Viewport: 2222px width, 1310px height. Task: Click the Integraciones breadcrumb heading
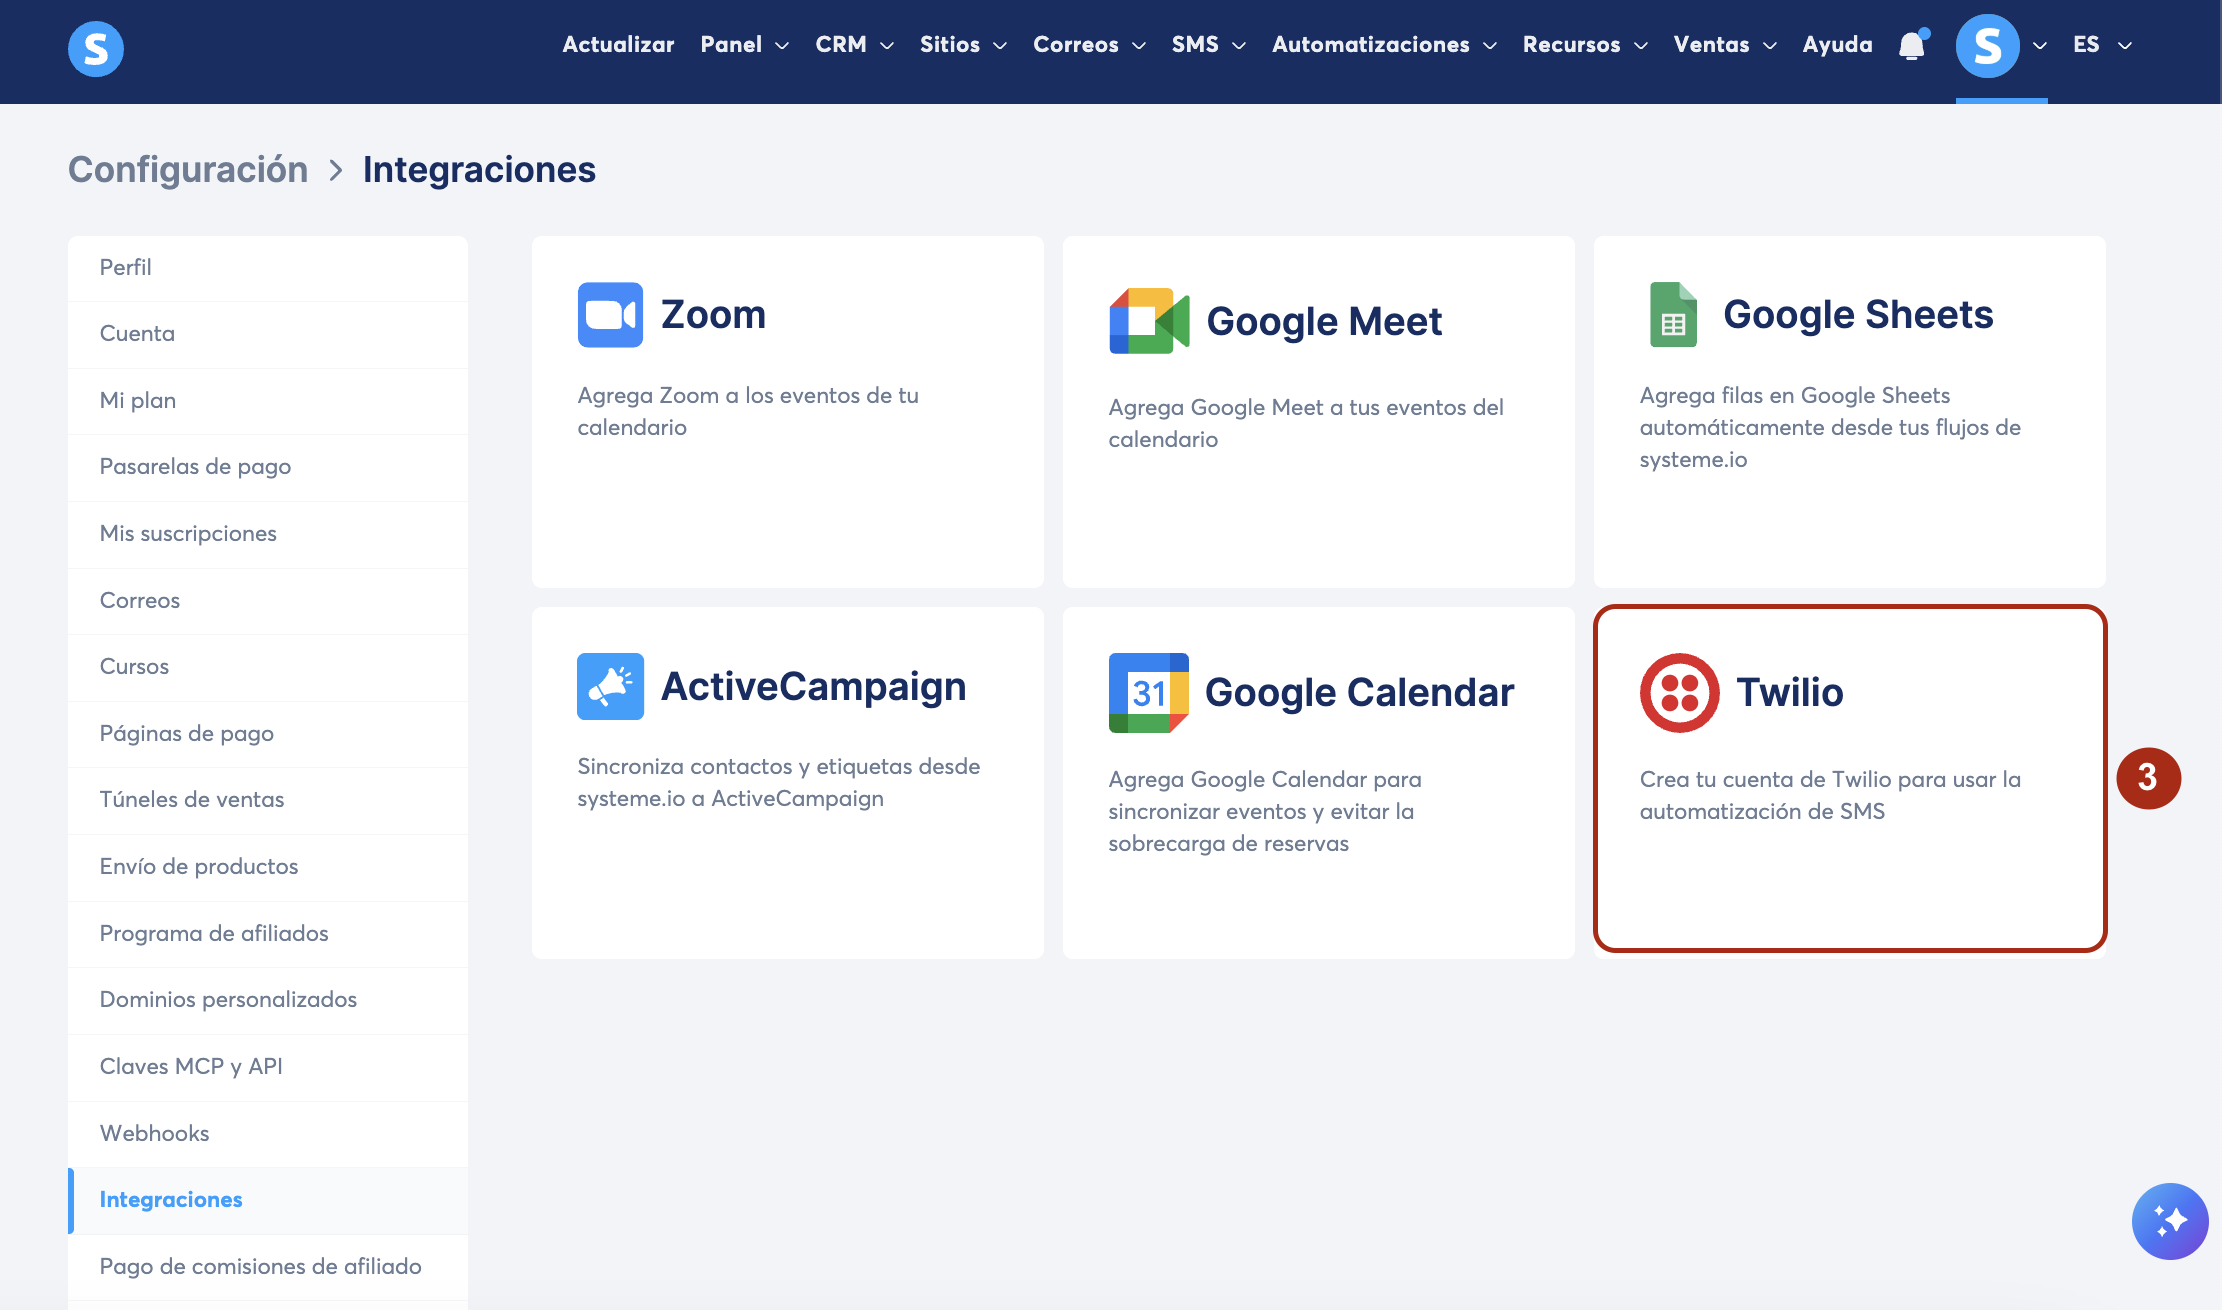point(479,170)
